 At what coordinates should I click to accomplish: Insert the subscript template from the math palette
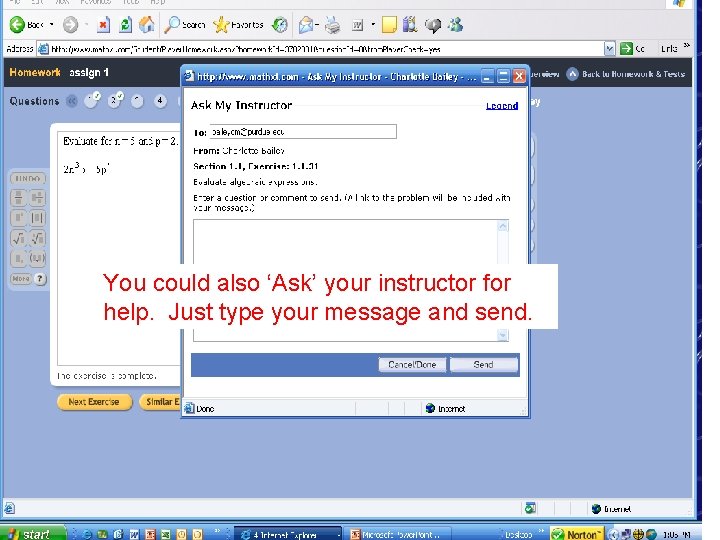click(18, 258)
